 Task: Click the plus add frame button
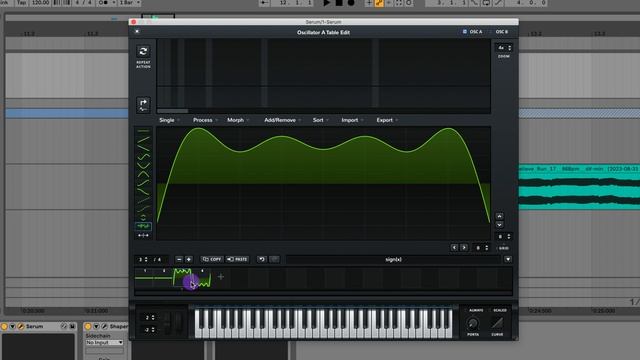pos(189,259)
